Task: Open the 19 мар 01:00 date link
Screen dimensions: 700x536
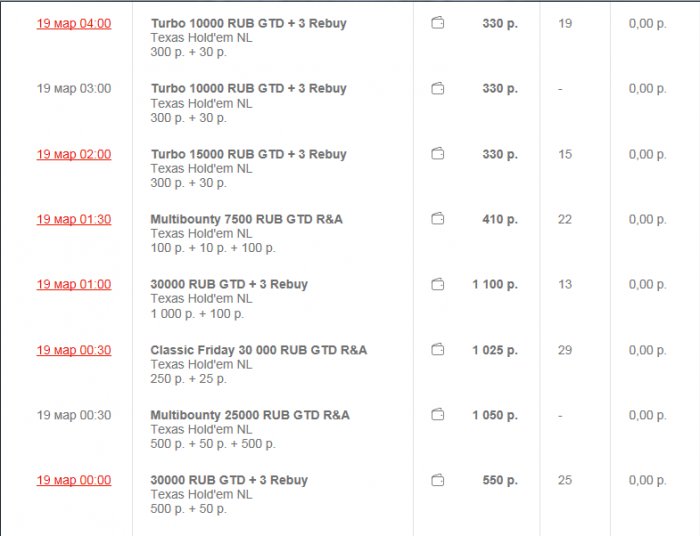Action: (x=74, y=285)
